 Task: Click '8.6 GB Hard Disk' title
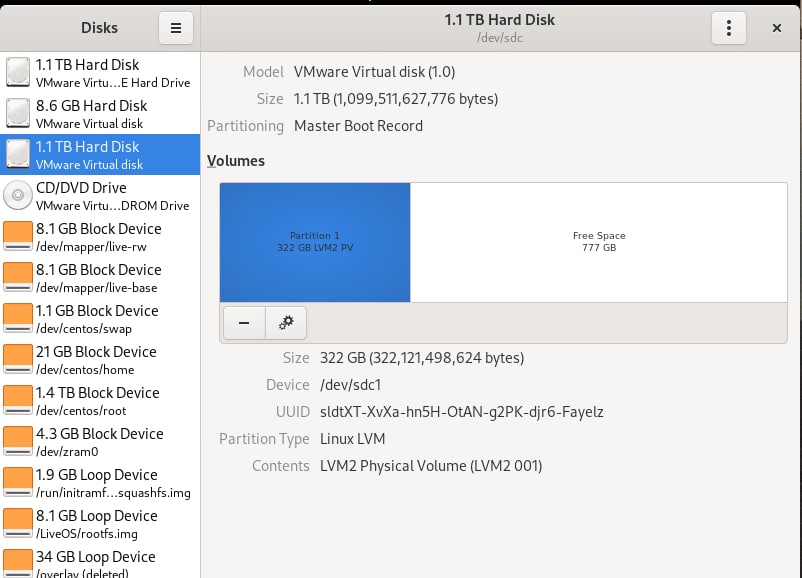coord(92,106)
